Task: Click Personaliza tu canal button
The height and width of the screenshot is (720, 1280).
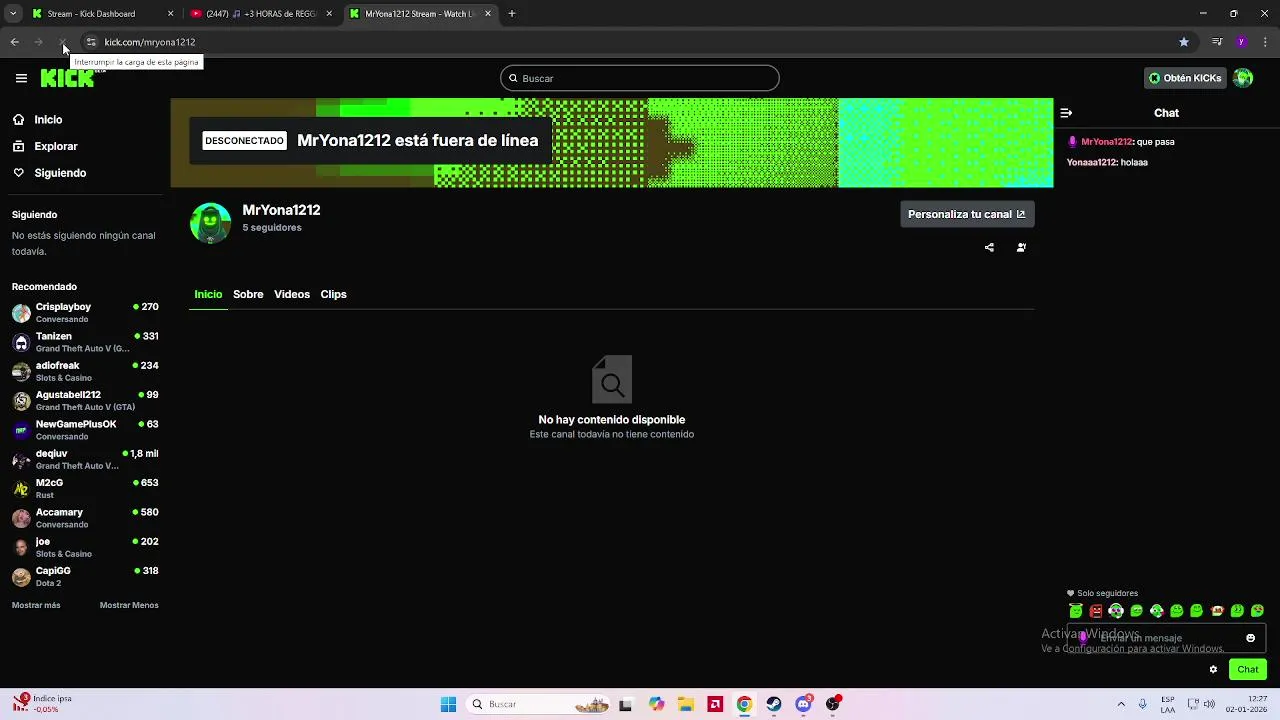Action: pos(967,214)
